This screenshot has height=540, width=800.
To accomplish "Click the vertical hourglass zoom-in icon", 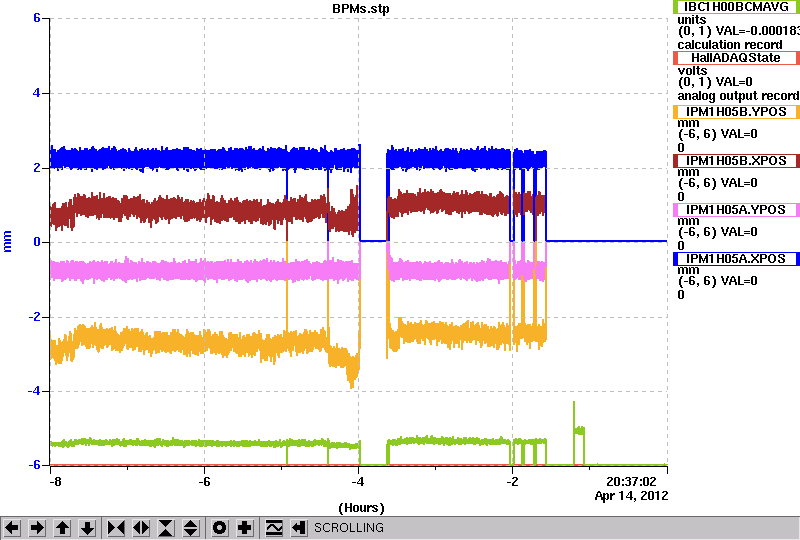I will [x=166, y=528].
